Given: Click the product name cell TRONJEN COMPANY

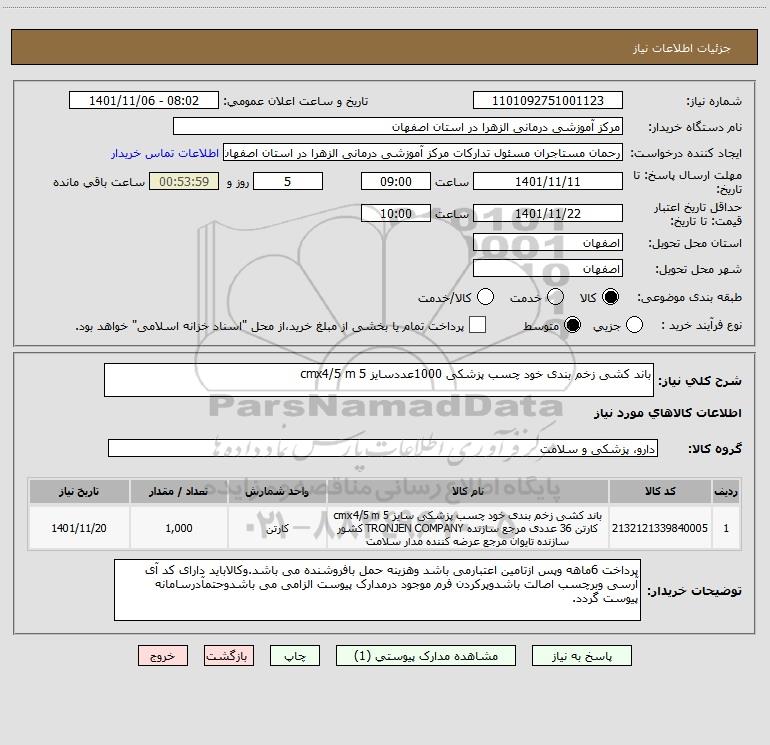Looking at the screenshot, I should [x=468, y=528].
